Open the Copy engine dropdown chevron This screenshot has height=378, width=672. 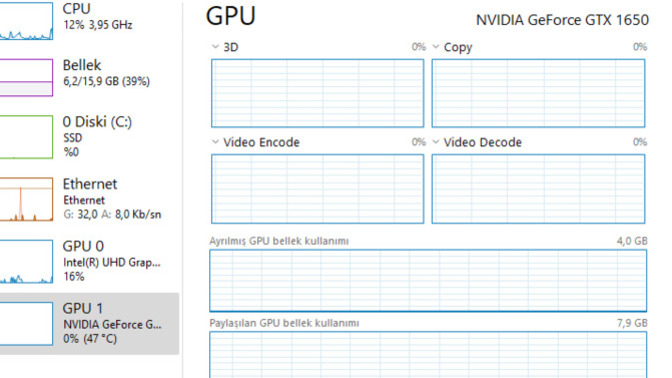[x=436, y=47]
